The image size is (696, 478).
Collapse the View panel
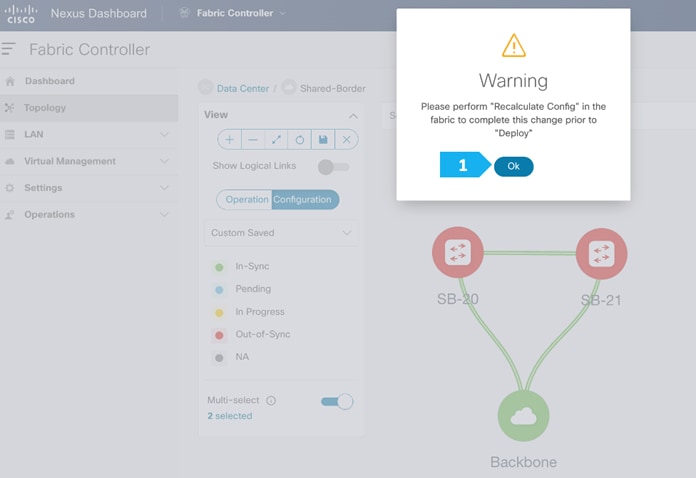(353, 116)
